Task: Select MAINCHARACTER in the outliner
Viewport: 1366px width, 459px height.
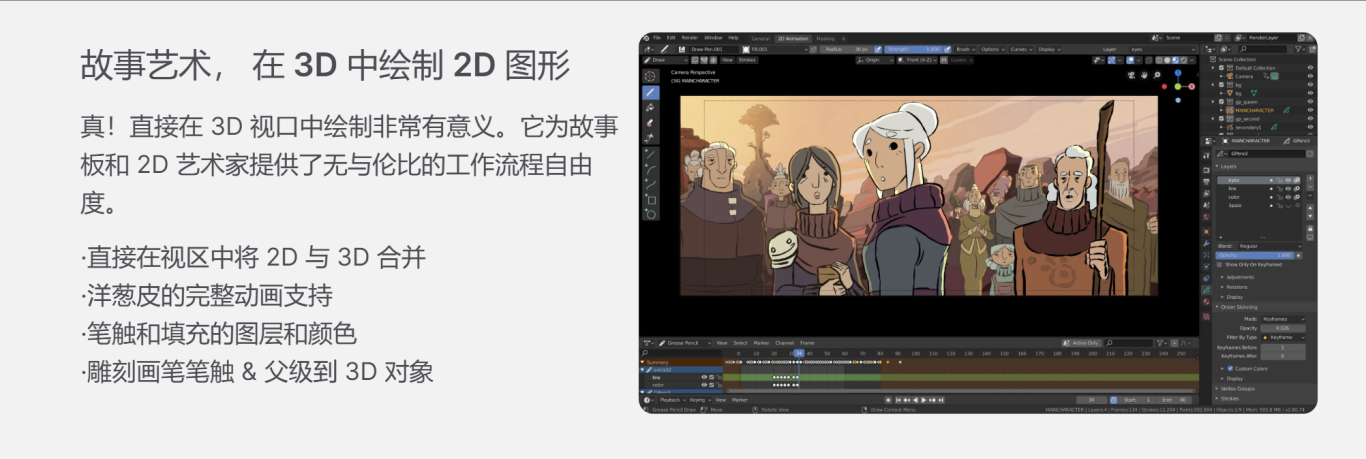Action: click(x=1254, y=110)
